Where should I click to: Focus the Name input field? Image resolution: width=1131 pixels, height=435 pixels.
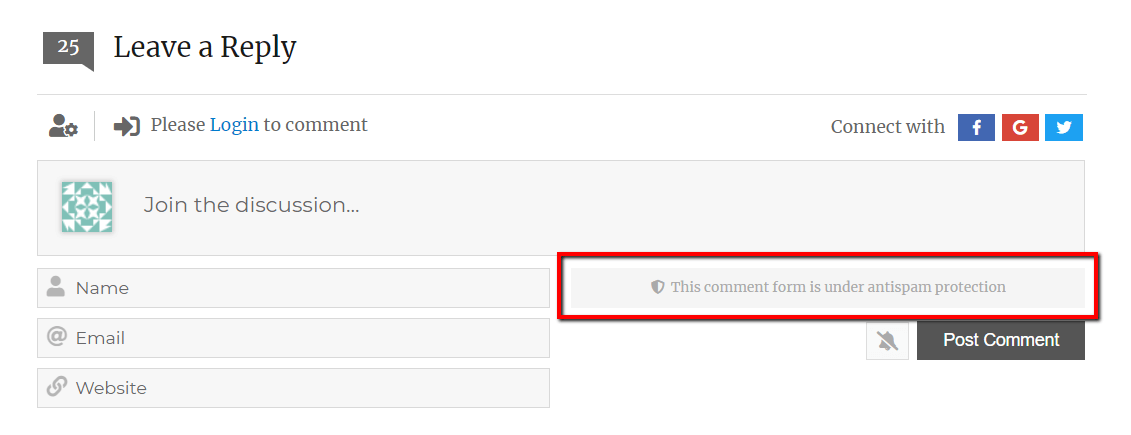(x=300, y=288)
